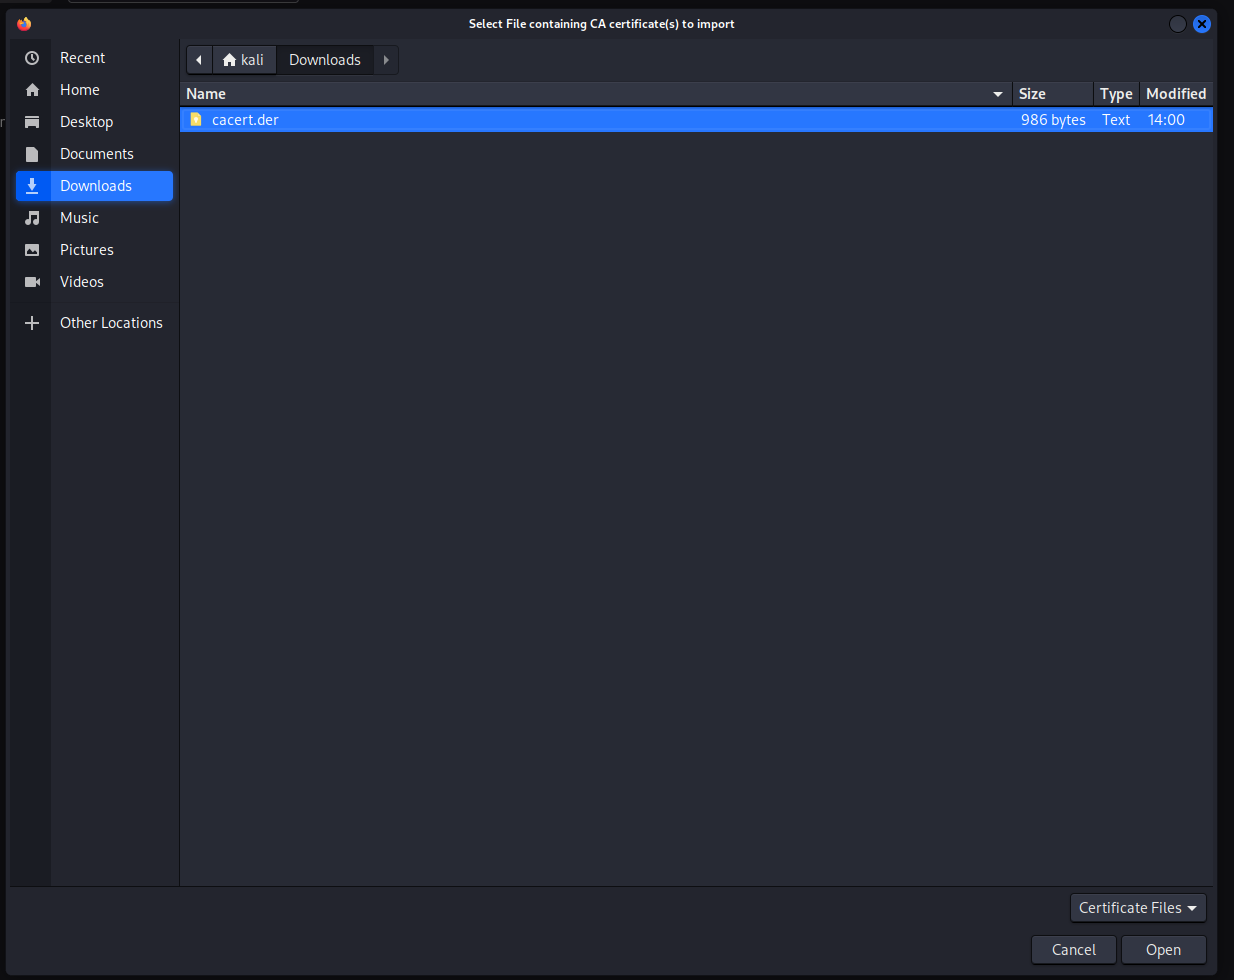
Task: Open the Recent clock icon in sidebar
Action: [x=32, y=58]
